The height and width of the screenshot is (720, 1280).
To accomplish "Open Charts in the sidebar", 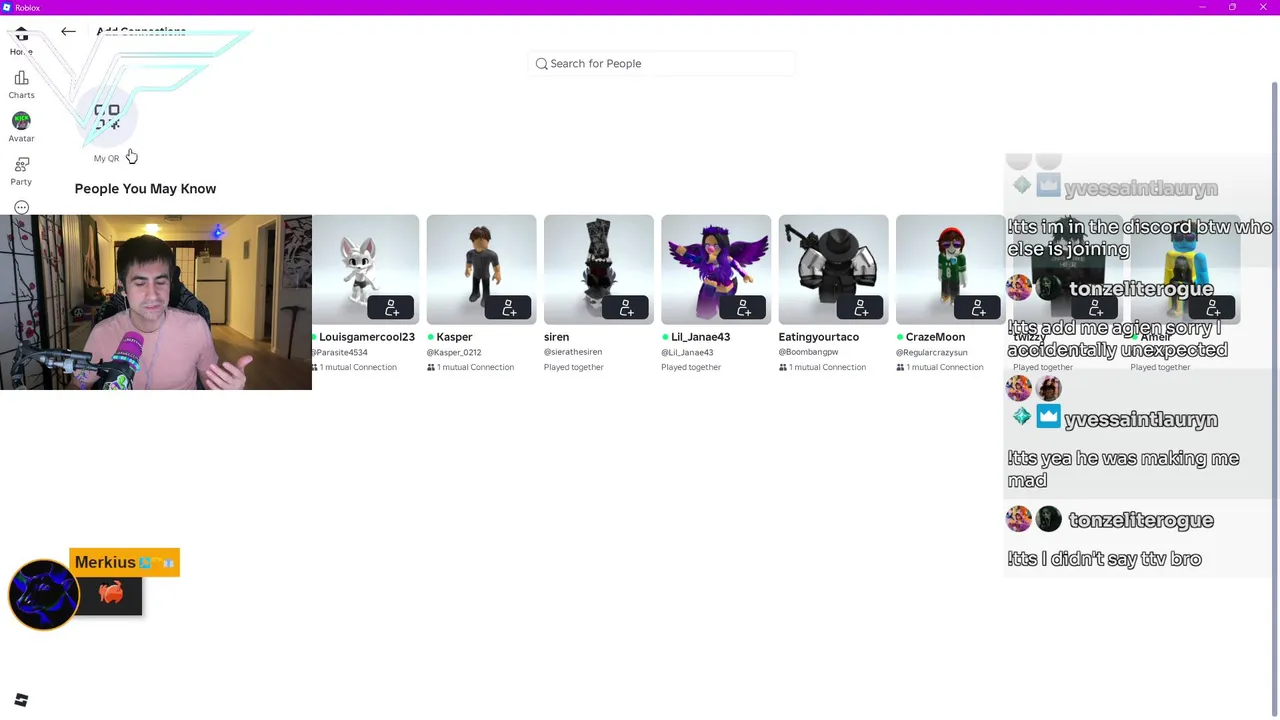I will click(x=21, y=85).
